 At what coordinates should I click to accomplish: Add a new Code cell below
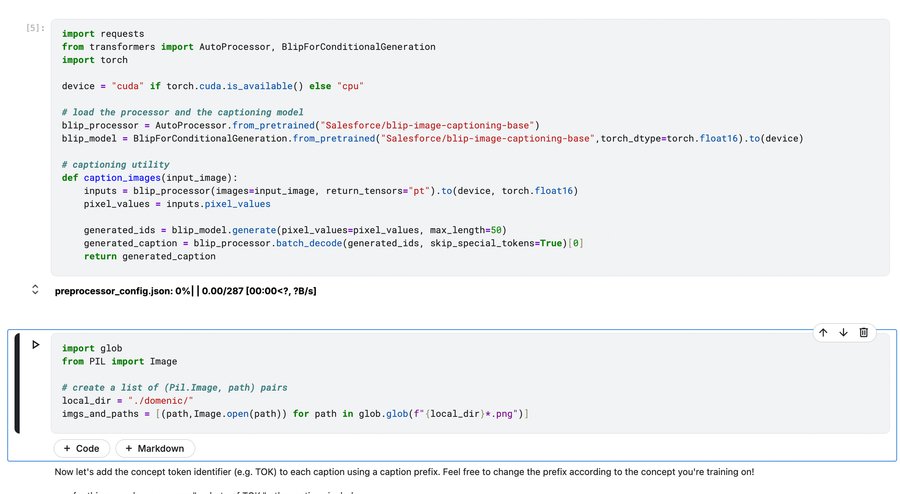81,449
